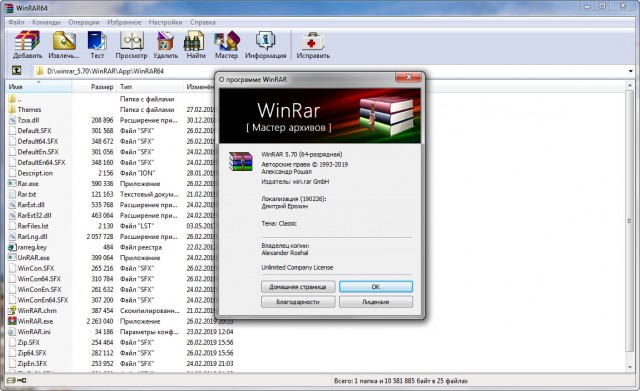
Task: Click the WinRAR.ini settings file icon
Action: click(x=12, y=331)
